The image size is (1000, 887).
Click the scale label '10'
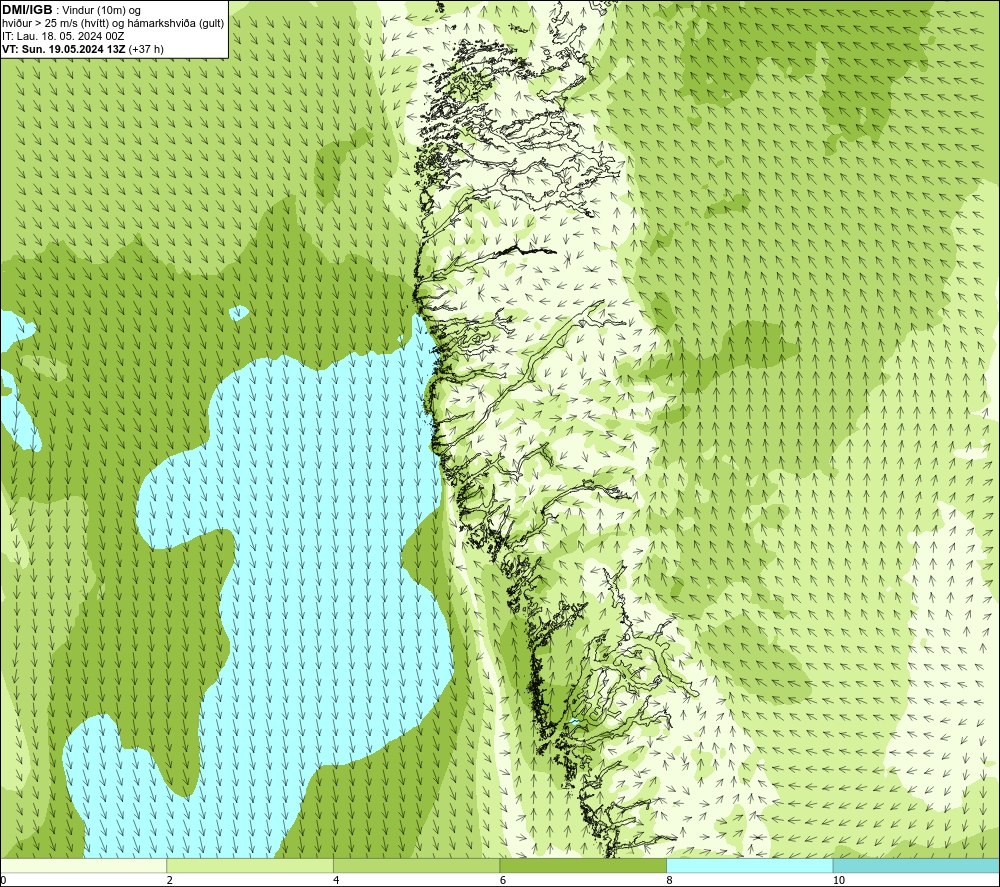pos(839,880)
